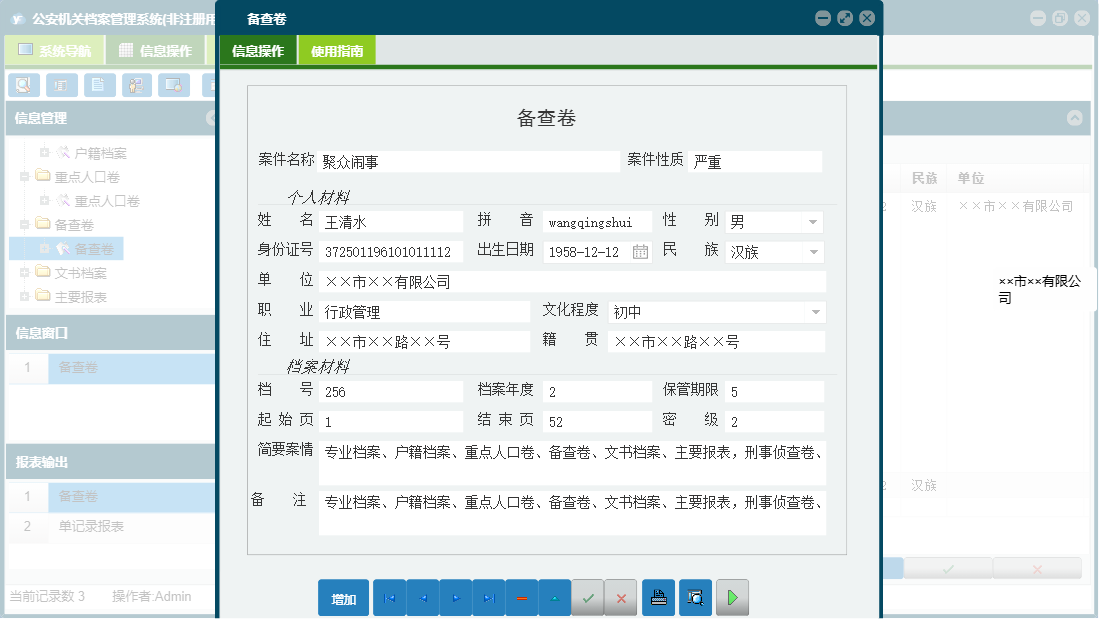The width and height of the screenshot is (1099, 625).
Task: Open the 性别 dropdown
Action: click(x=814, y=221)
